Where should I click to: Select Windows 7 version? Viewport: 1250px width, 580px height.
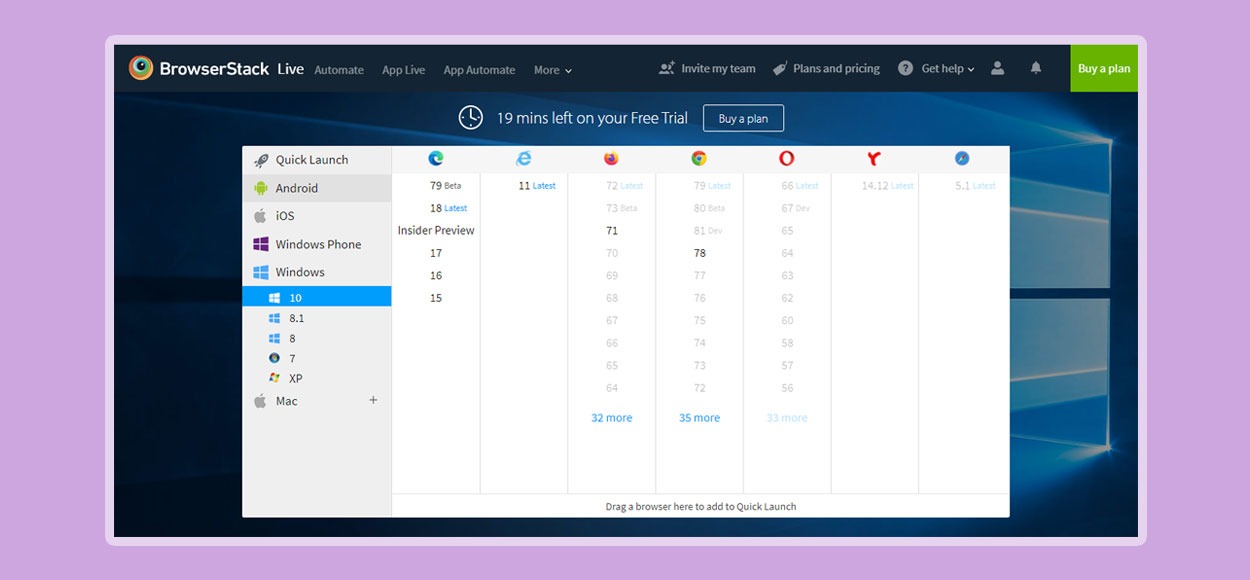[317, 358]
